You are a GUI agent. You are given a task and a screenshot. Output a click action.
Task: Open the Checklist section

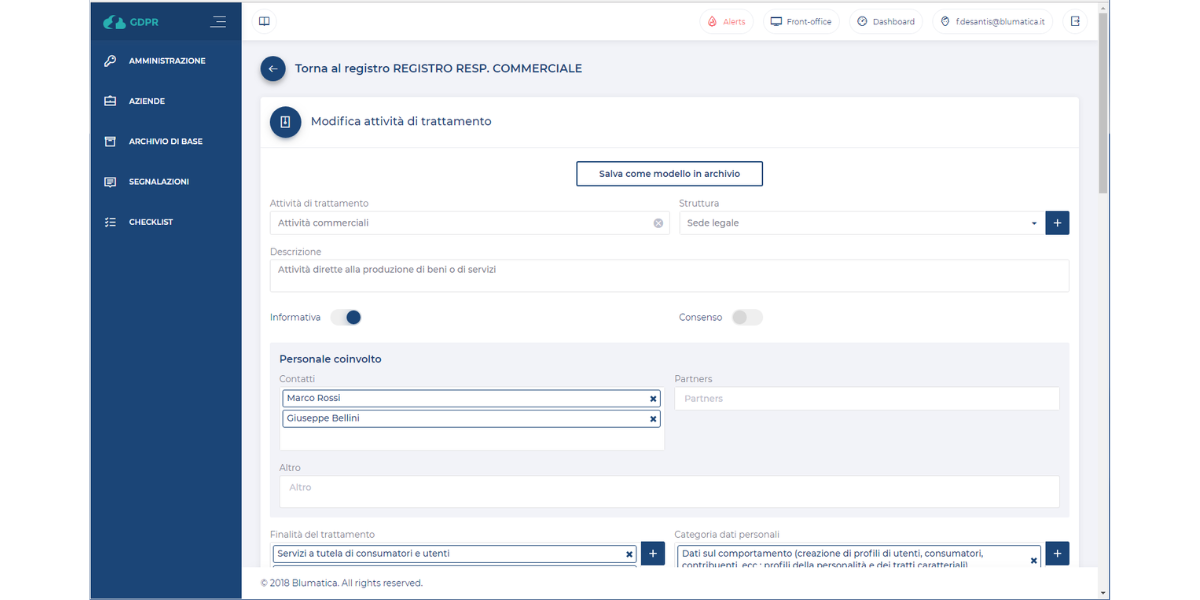pyautogui.click(x=150, y=222)
